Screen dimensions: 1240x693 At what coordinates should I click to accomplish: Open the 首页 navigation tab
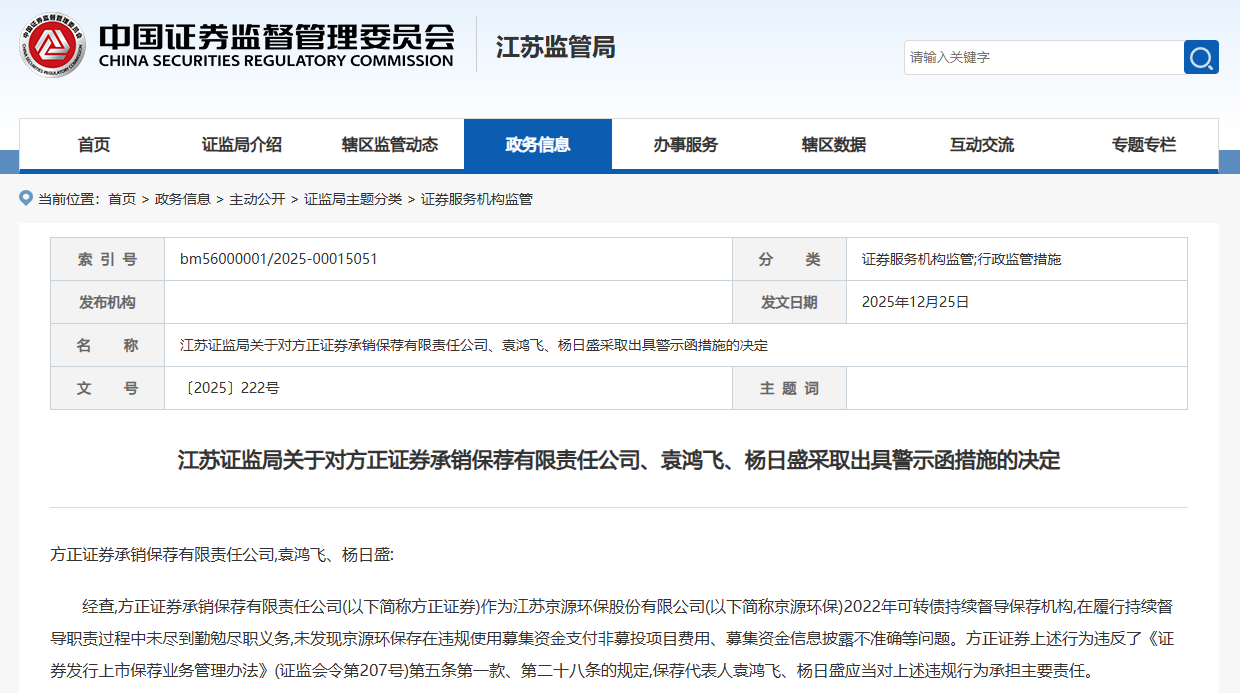tap(94, 145)
